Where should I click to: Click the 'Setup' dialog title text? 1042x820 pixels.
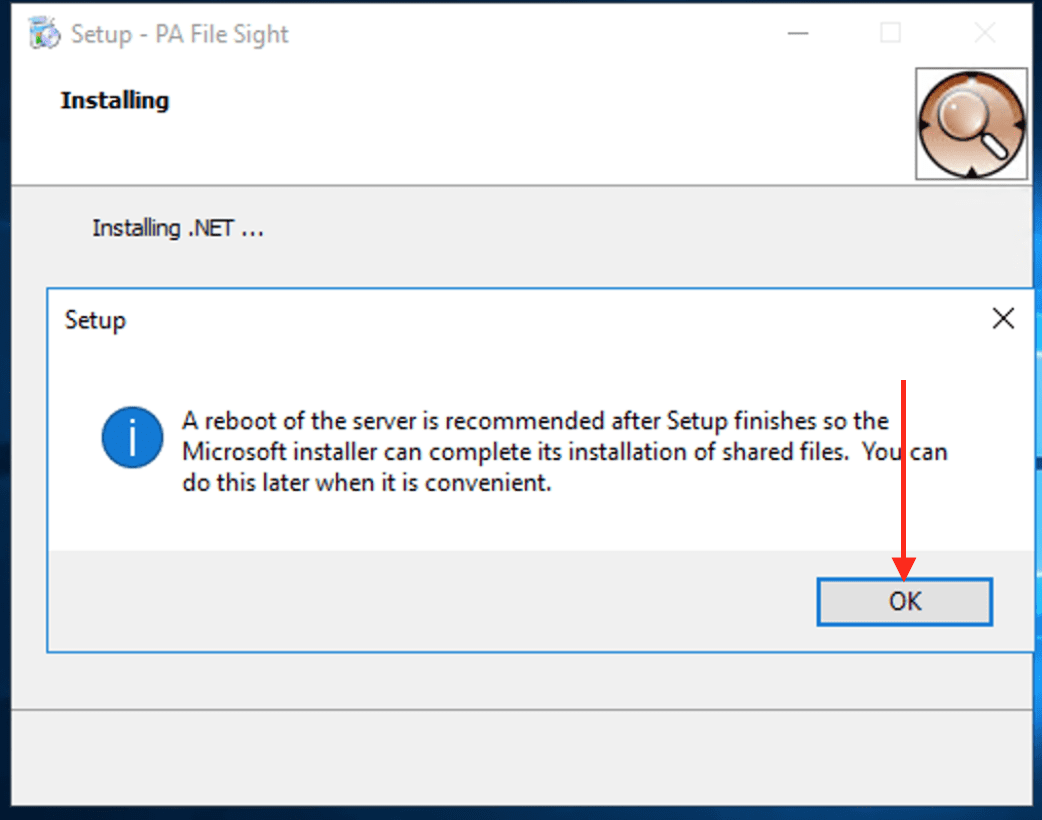[95, 320]
